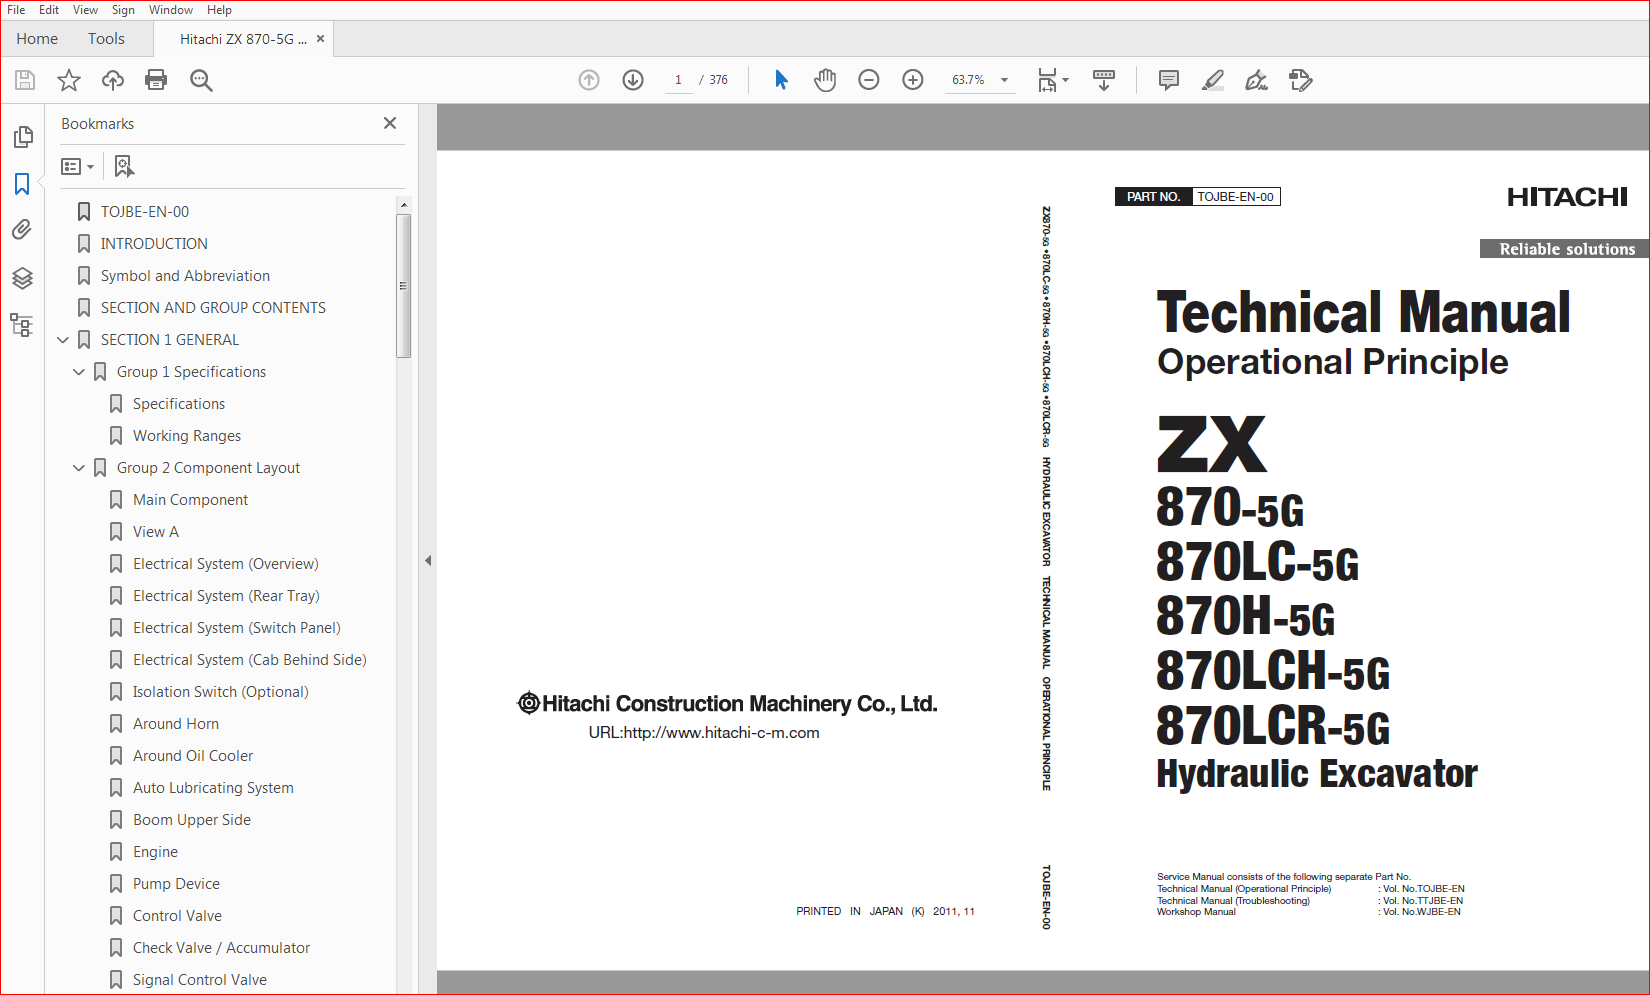
Task: Click the Save file icon
Action: (25, 80)
